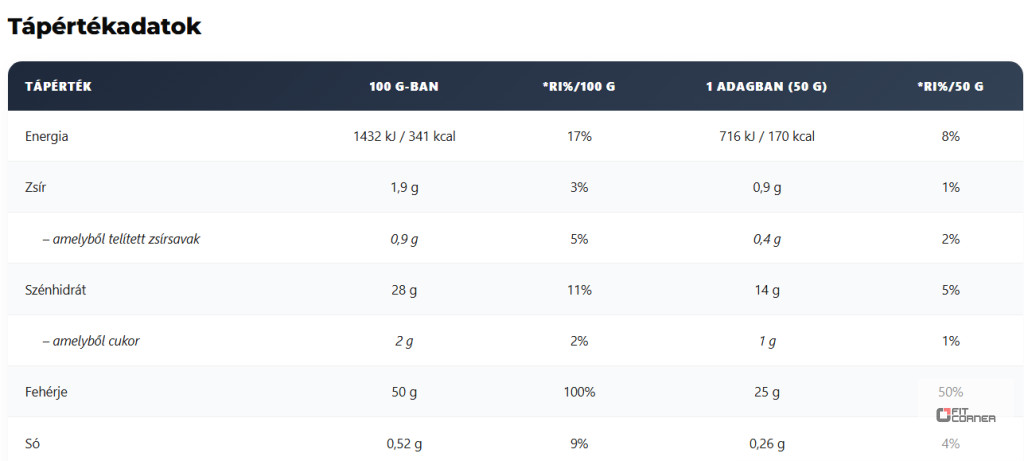Click the 716 kJ / 170 kcal value

[x=766, y=136]
